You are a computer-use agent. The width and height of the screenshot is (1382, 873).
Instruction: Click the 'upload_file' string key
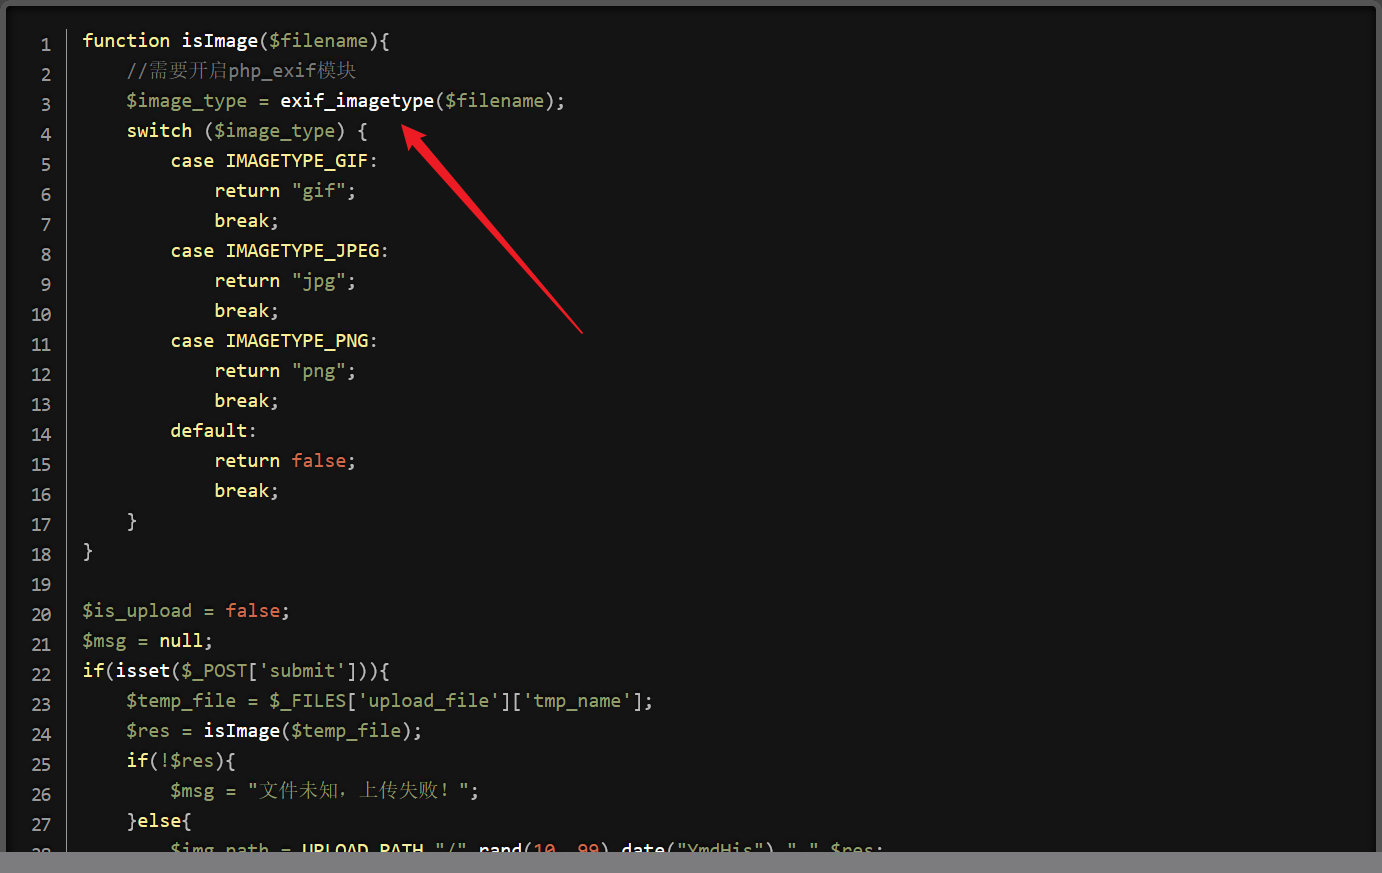click(429, 701)
